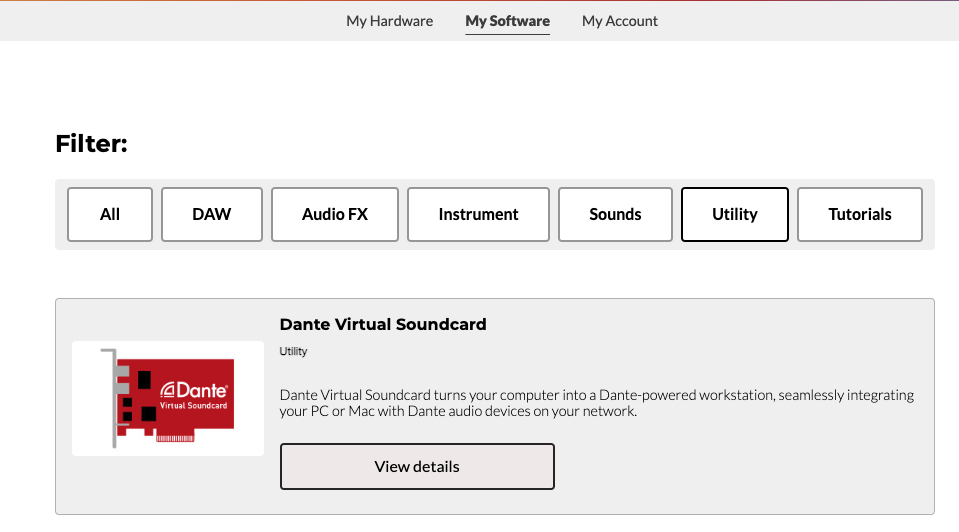View details for Dante Virtual Soundcard
This screenshot has width=959, height=532.
(417, 467)
